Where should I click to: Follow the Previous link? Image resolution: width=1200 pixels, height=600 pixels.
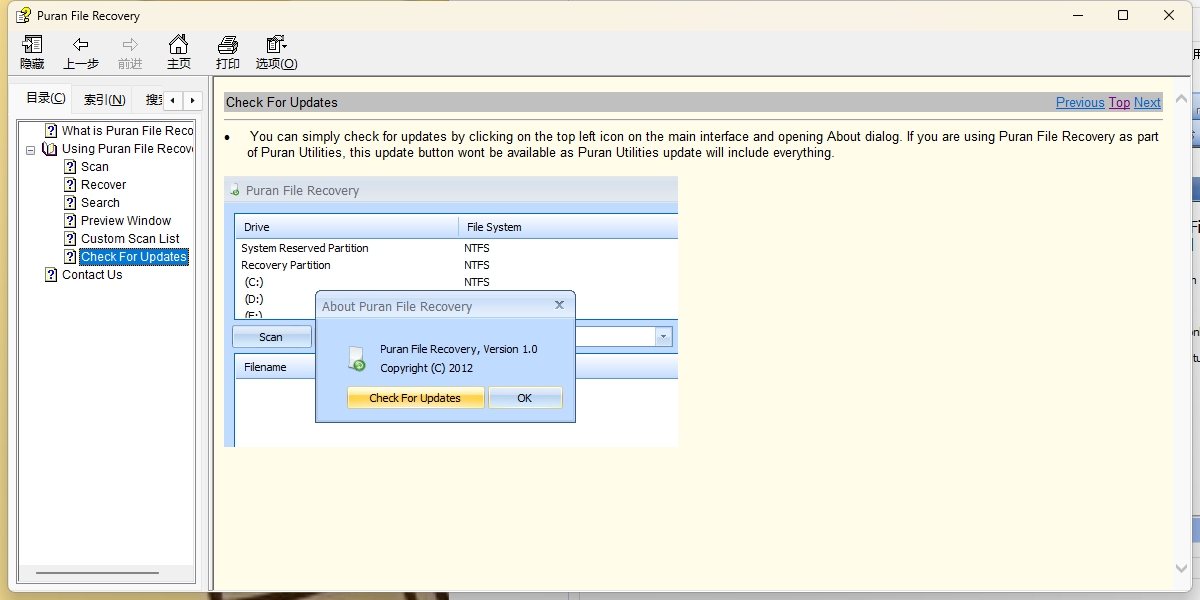pos(1080,102)
